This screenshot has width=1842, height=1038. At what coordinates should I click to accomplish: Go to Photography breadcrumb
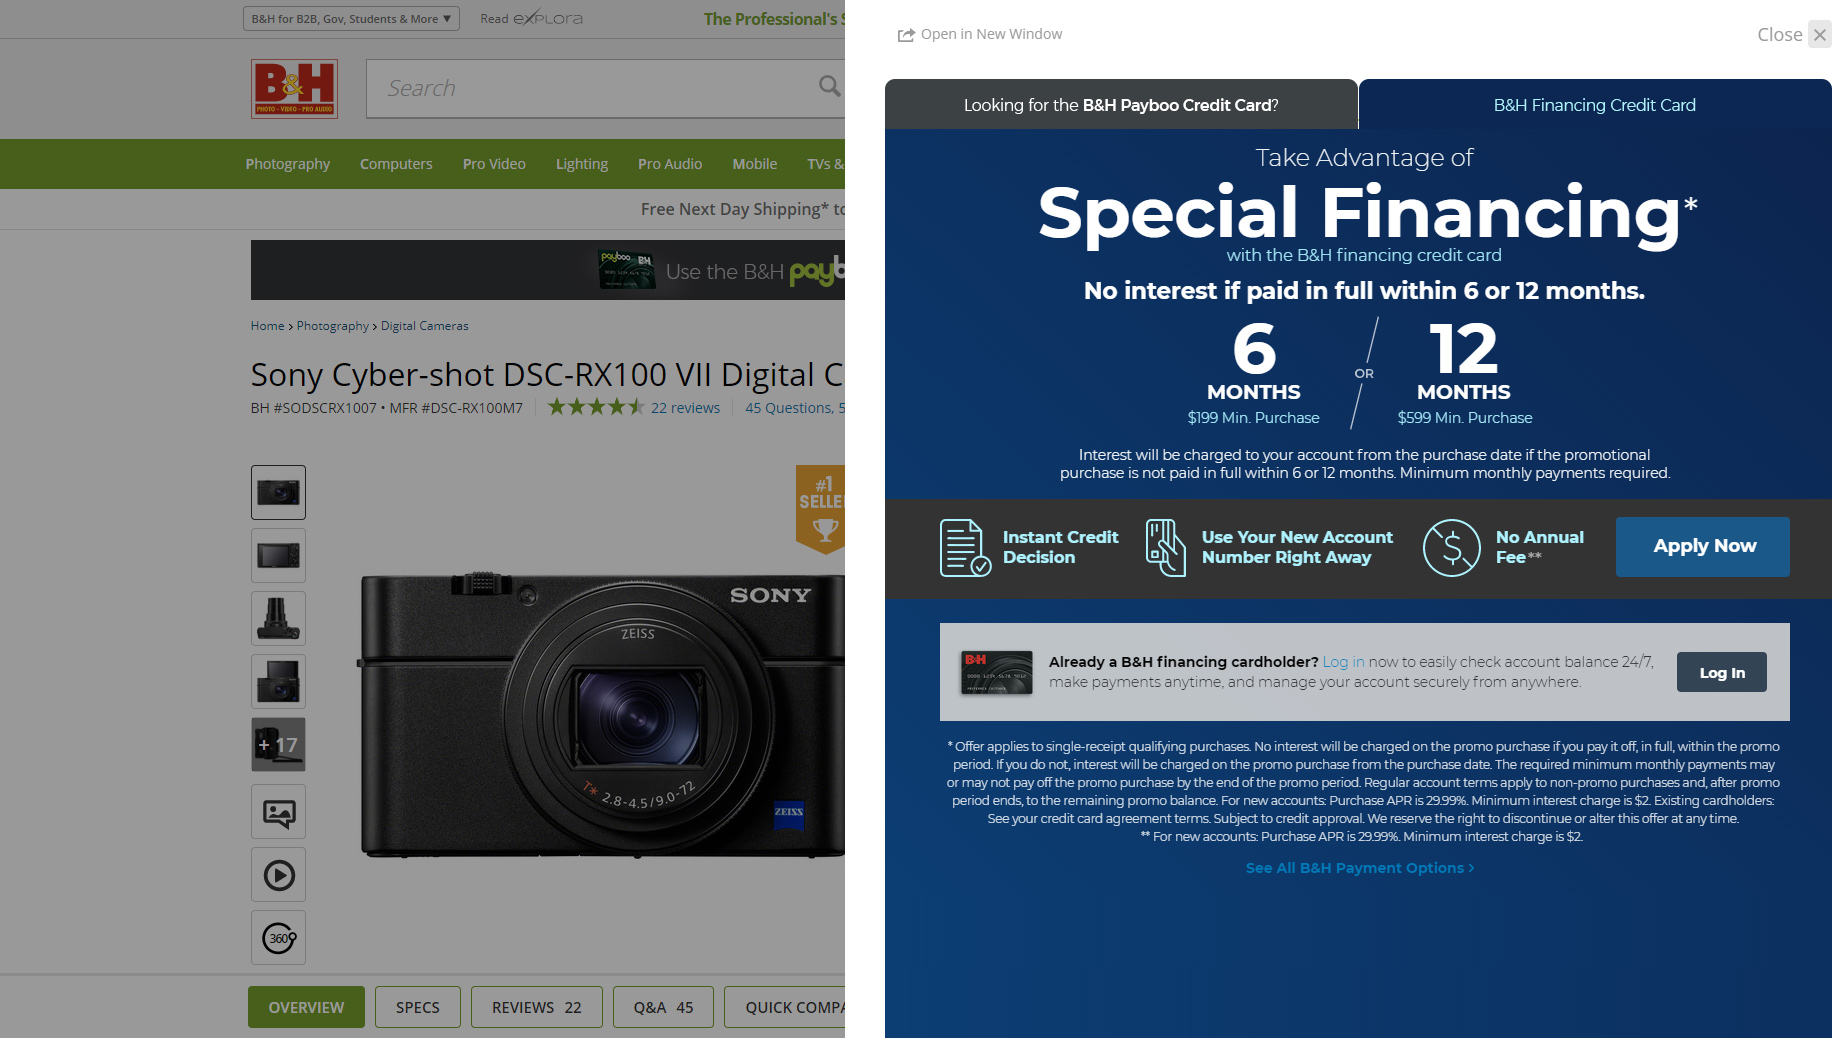pyautogui.click(x=332, y=326)
